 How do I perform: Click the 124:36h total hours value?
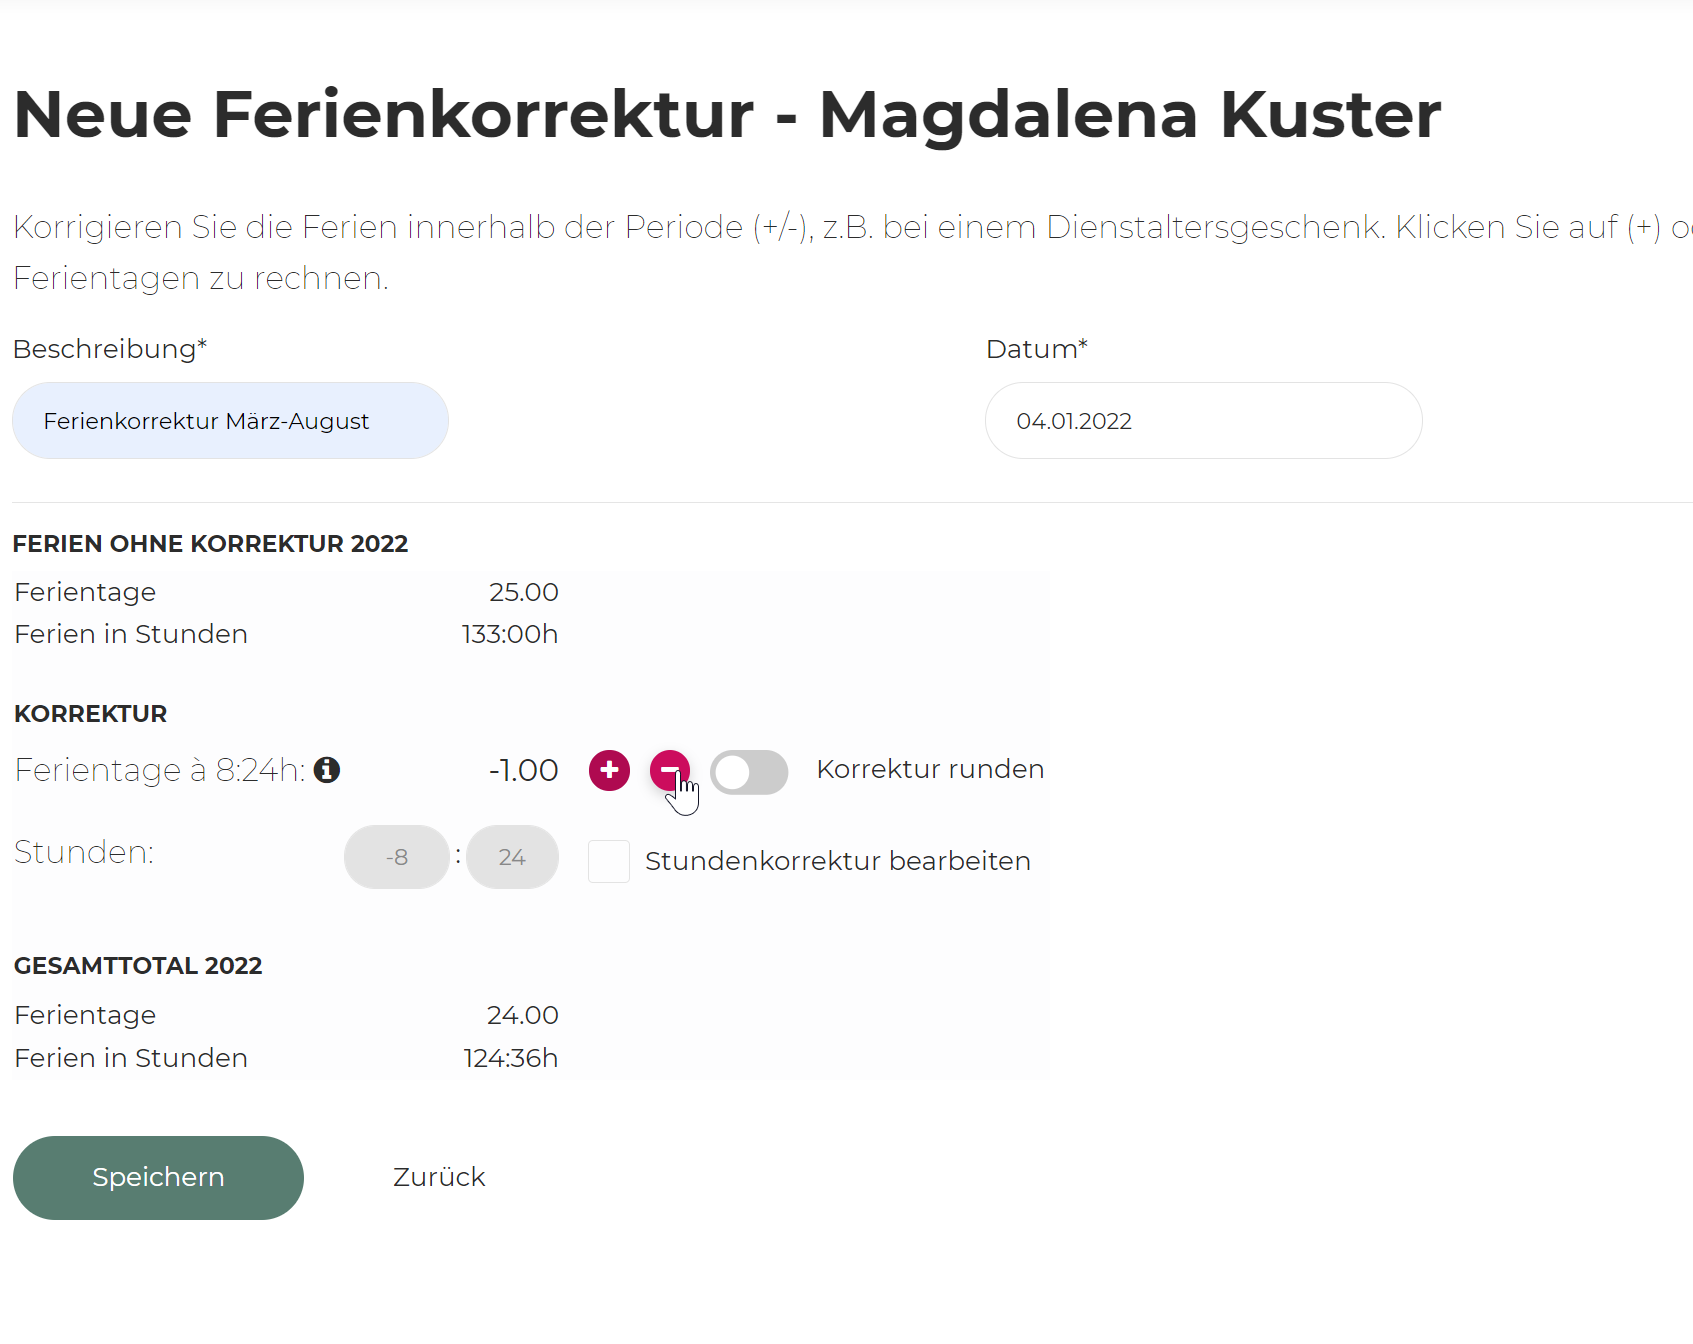point(510,1058)
